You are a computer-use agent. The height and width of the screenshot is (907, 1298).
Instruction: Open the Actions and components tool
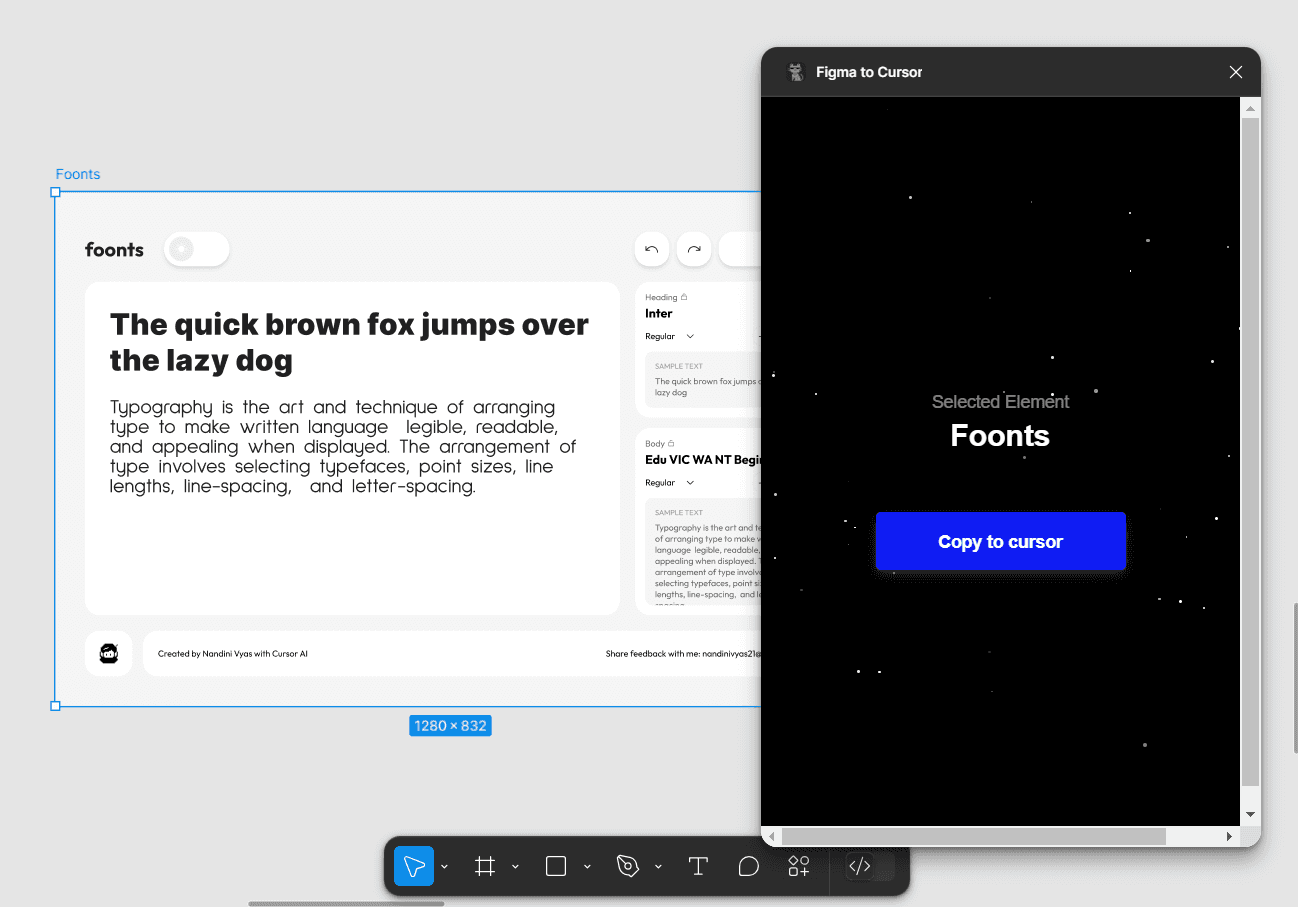(x=799, y=866)
